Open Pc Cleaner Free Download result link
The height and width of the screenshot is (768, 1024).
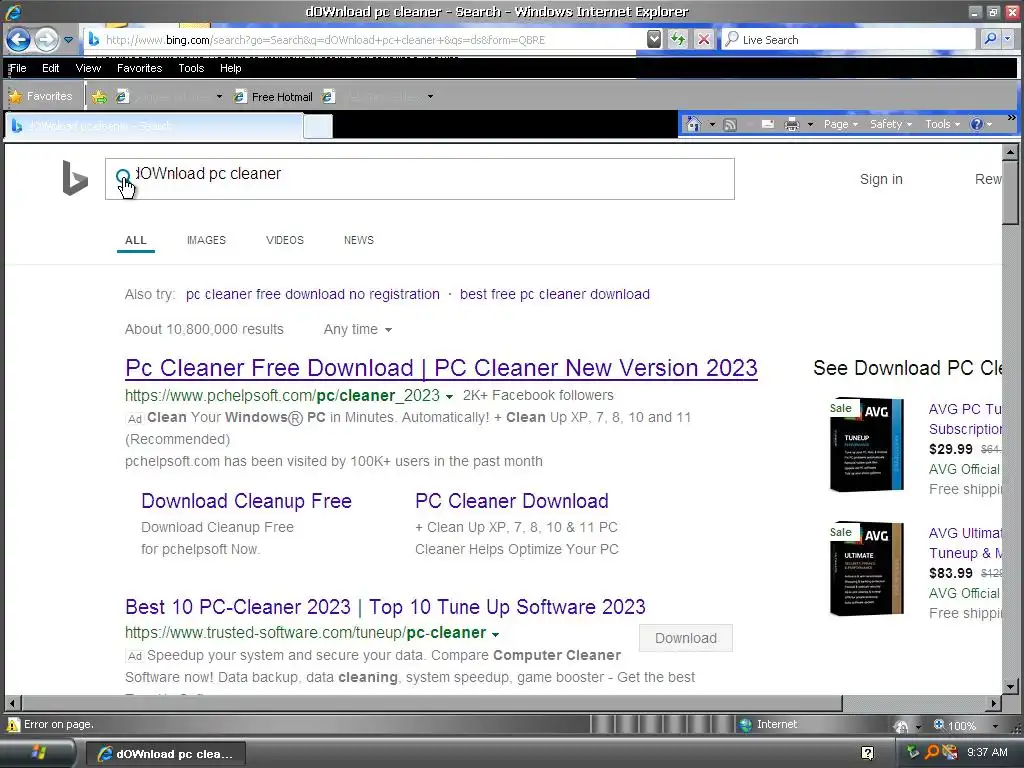click(x=441, y=368)
